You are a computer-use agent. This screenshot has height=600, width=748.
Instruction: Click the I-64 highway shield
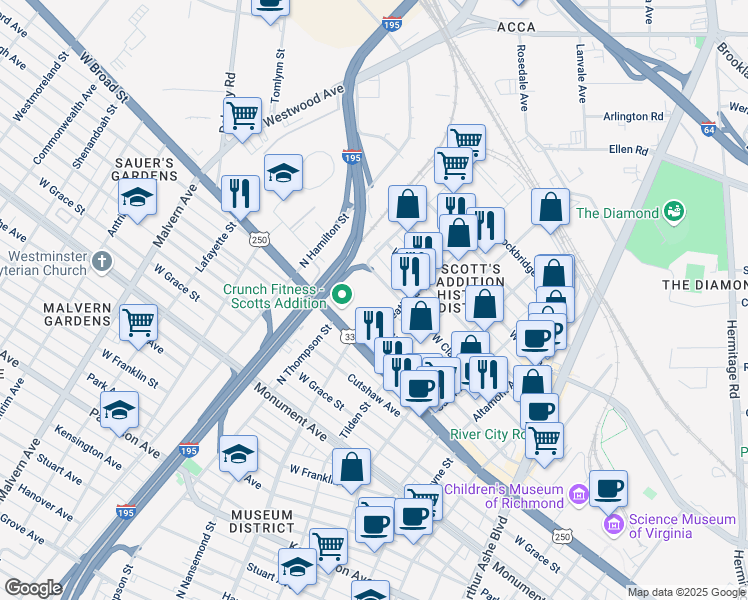pyautogui.click(x=709, y=129)
